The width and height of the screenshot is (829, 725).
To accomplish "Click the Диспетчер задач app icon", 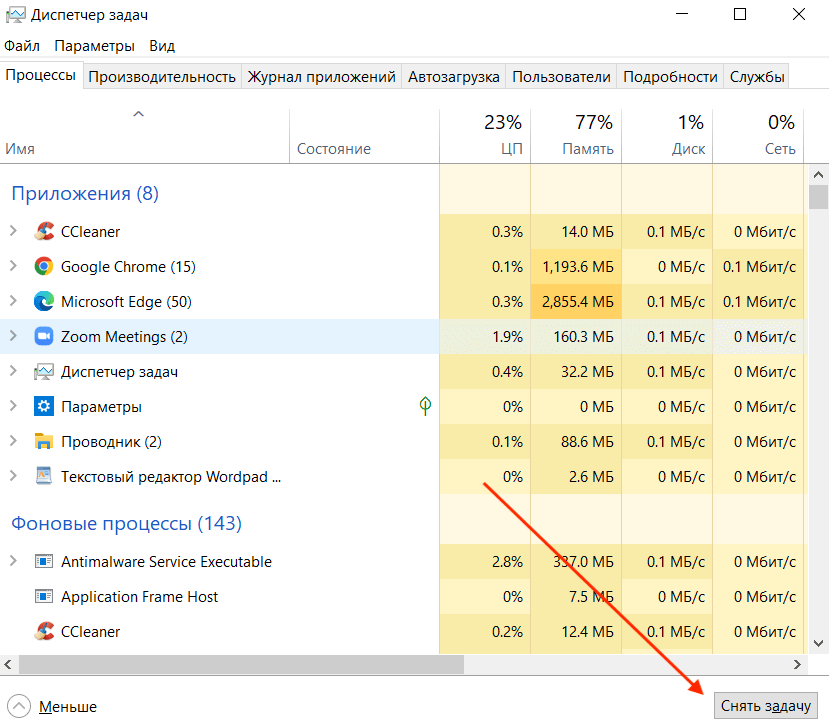I will pos(44,371).
